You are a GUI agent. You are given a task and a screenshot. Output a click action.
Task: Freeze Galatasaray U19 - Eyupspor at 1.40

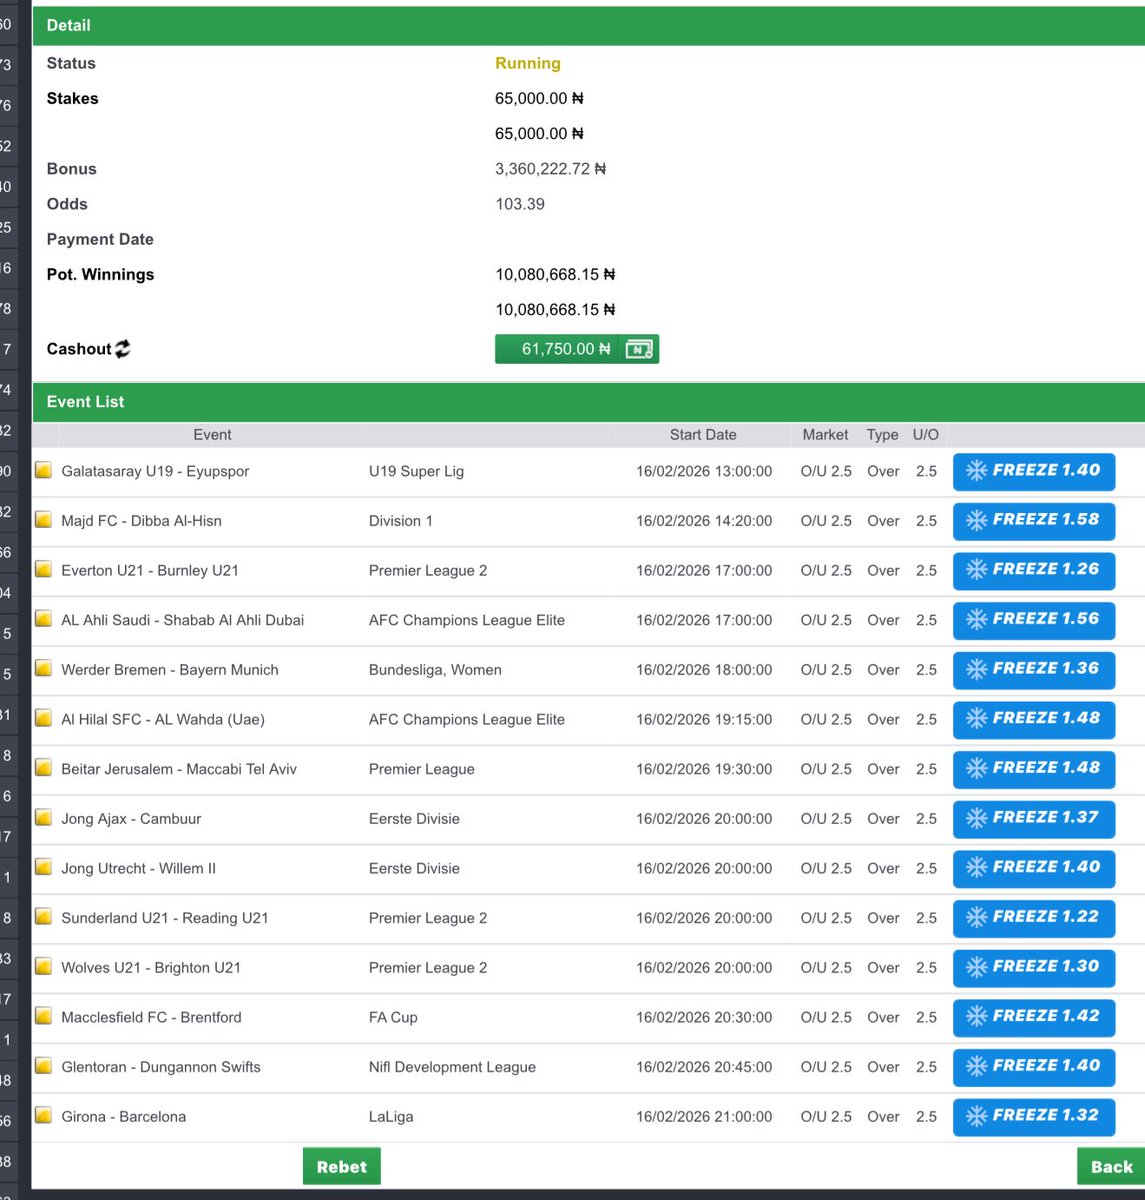pos(1034,471)
